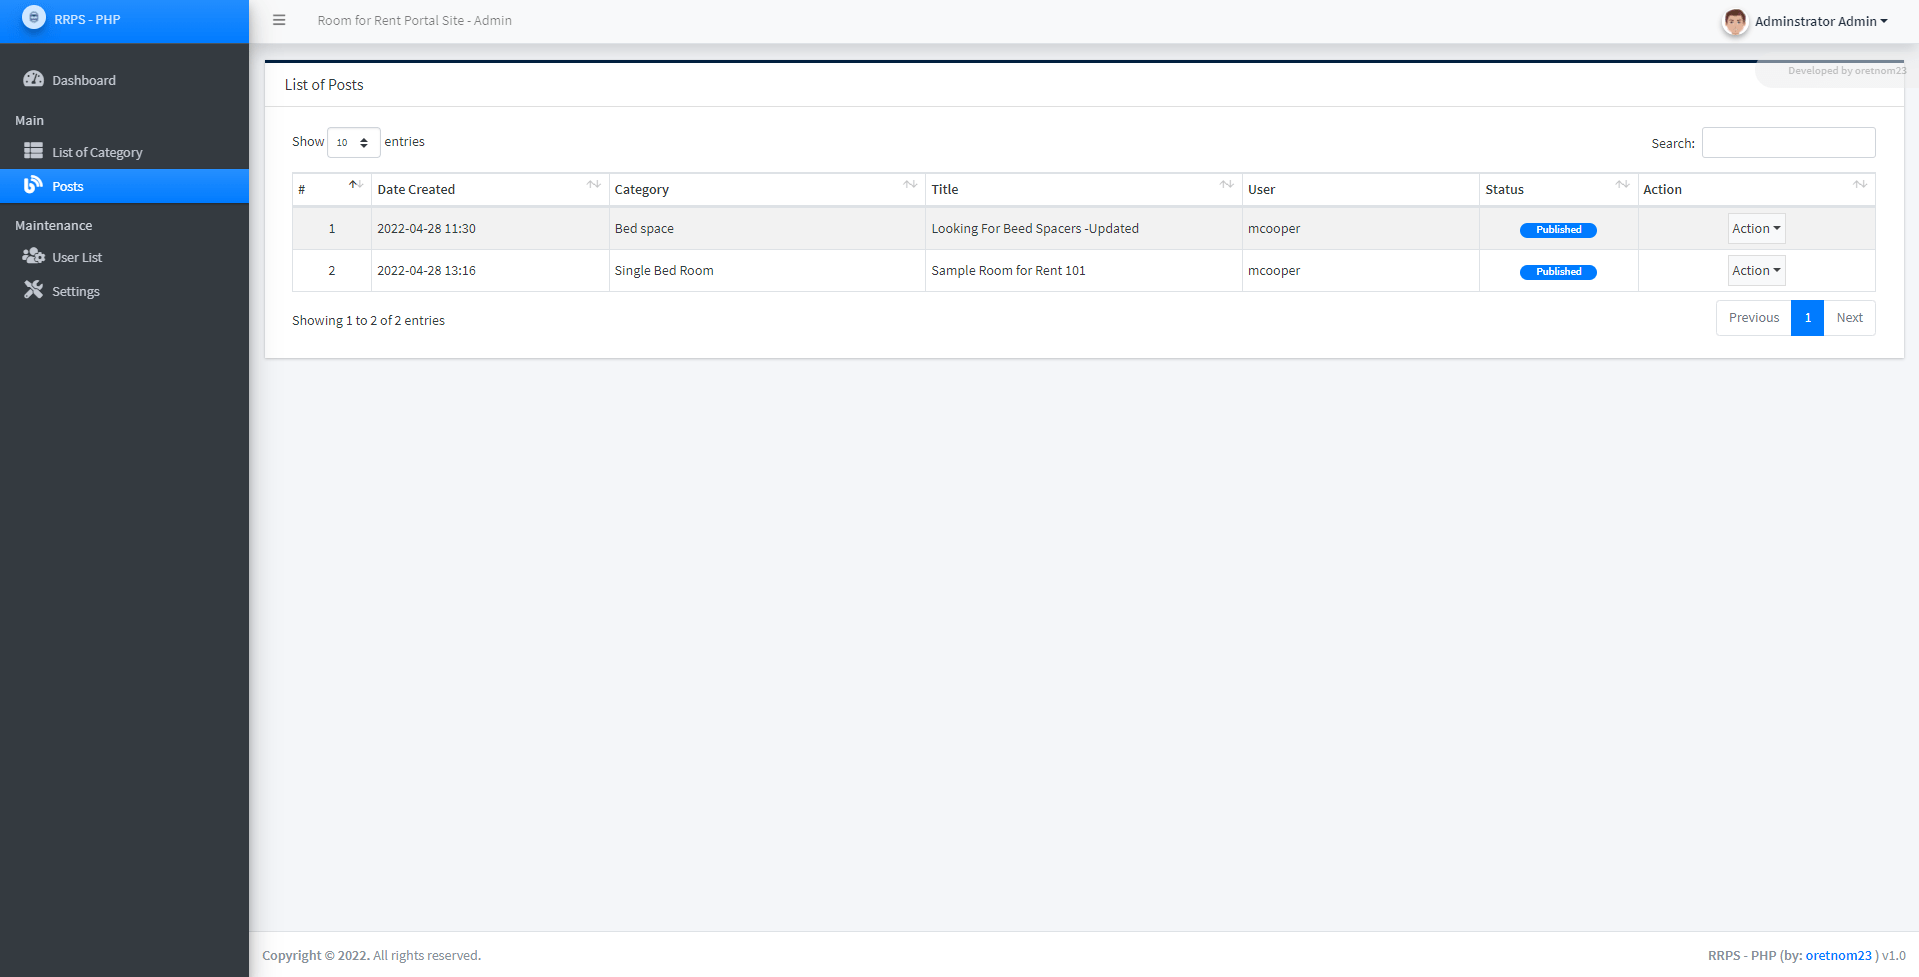Click the Posts sidebar icon
Viewport: 1919px width, 977px height.
[33, 185]
